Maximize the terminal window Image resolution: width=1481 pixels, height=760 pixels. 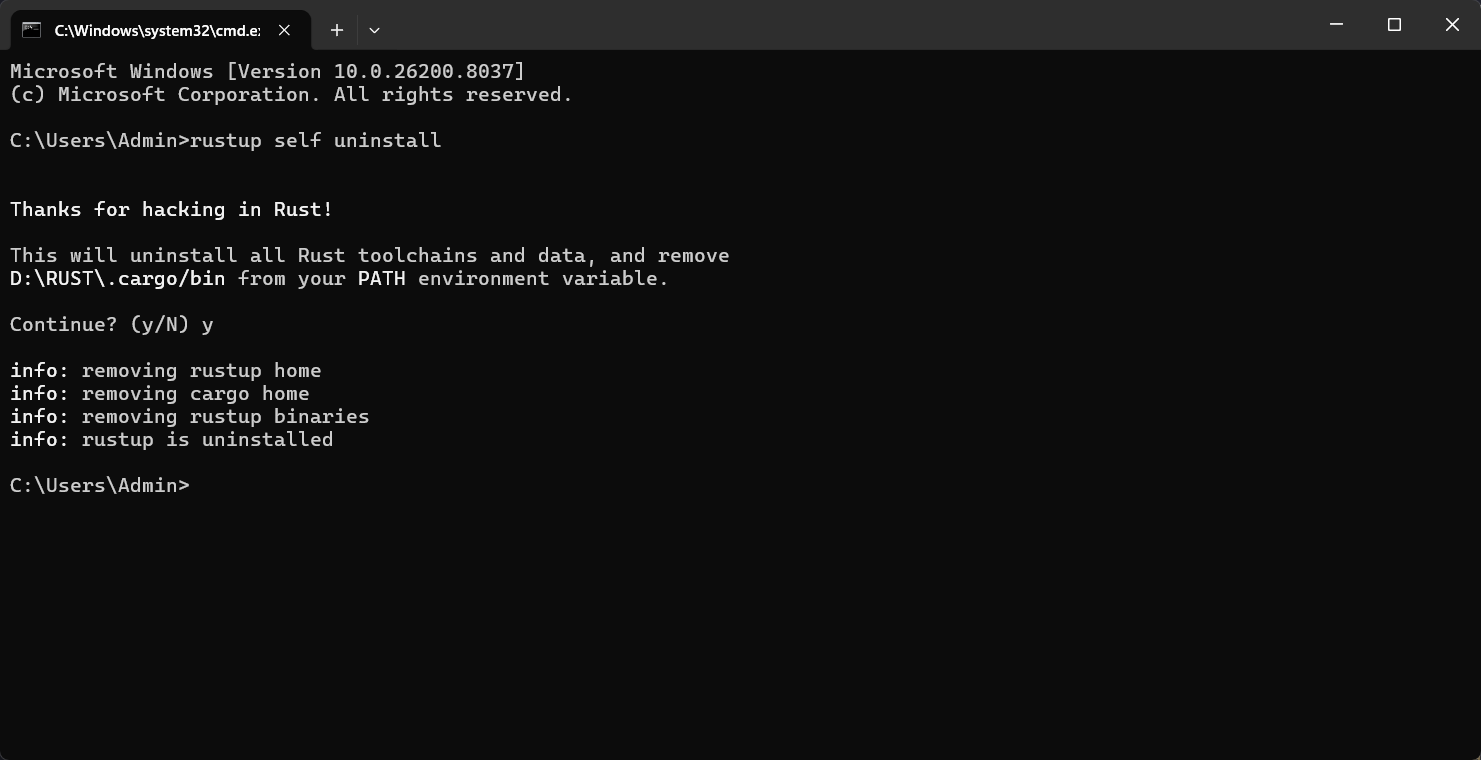click(1394, 25)
